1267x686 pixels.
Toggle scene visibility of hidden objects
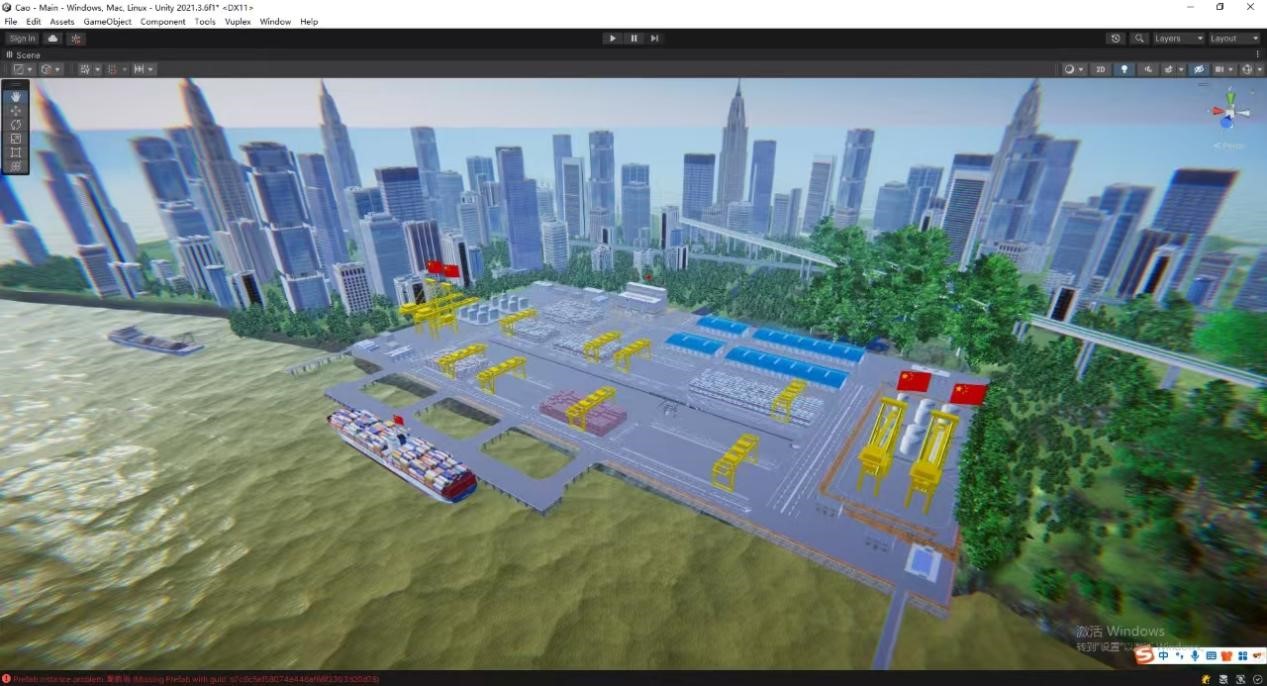[1199, 69]
